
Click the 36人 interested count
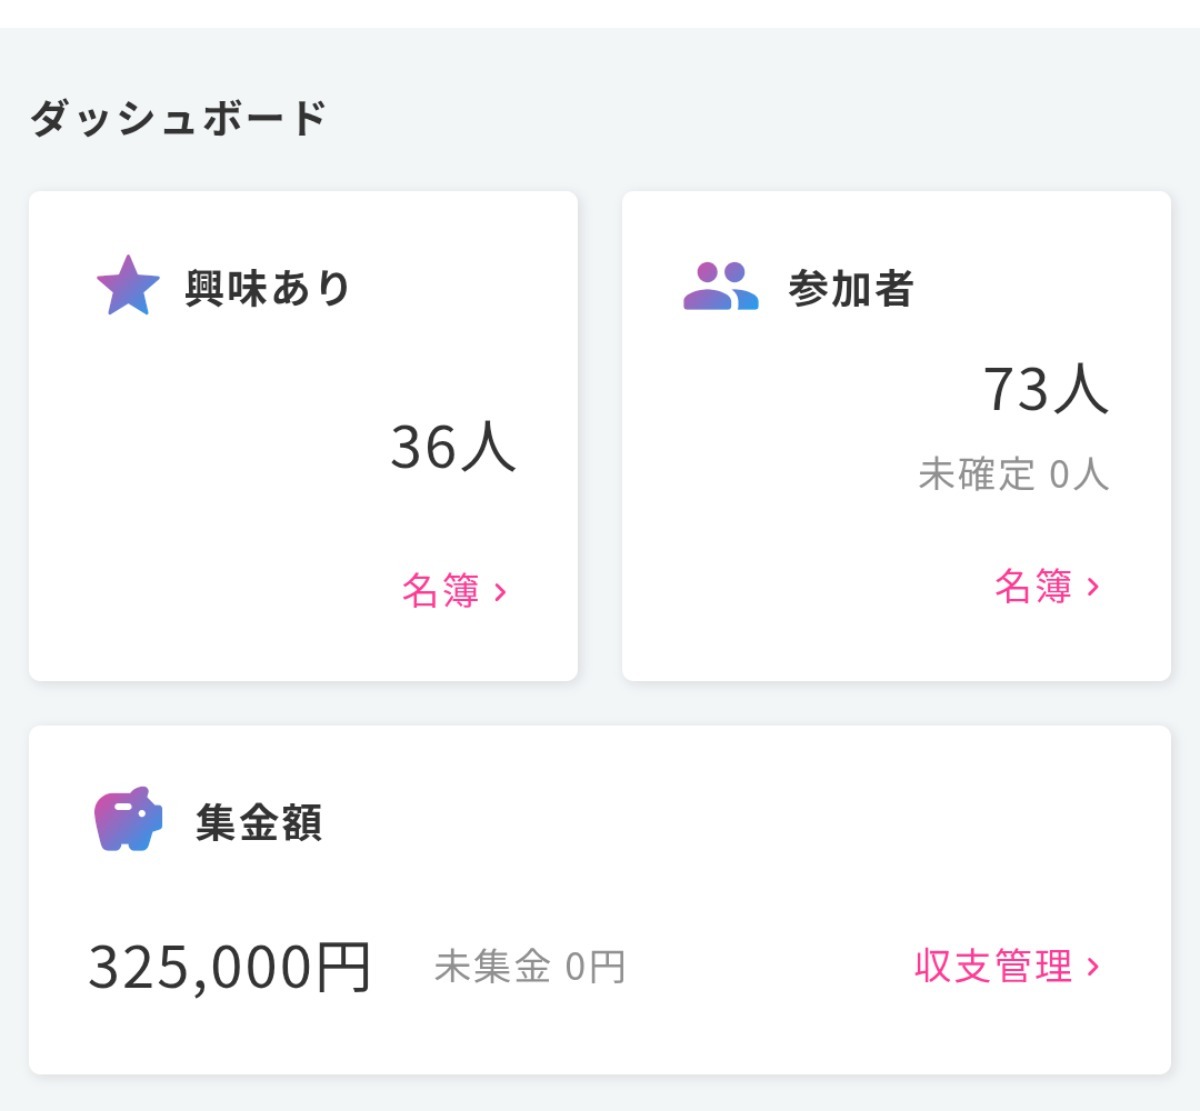(452, 446)
